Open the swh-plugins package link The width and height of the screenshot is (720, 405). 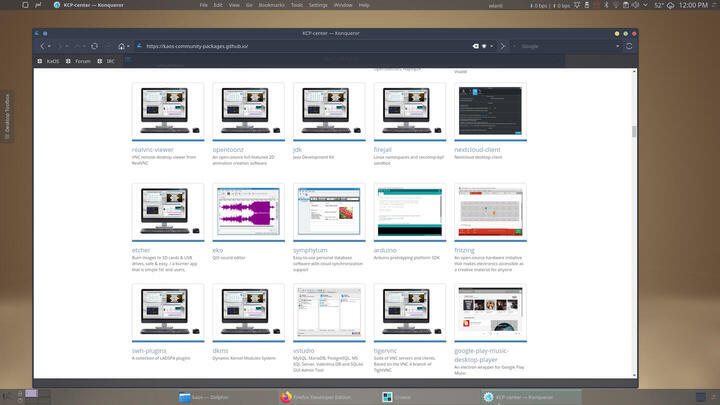(149, 351)
